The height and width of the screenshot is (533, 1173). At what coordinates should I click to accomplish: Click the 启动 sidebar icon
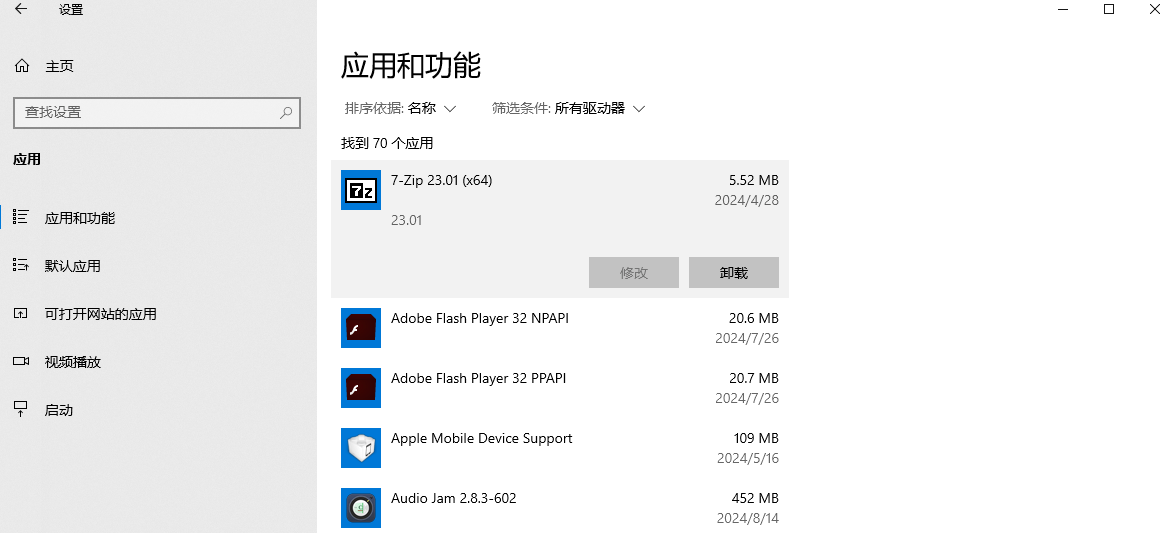point(21,409)
